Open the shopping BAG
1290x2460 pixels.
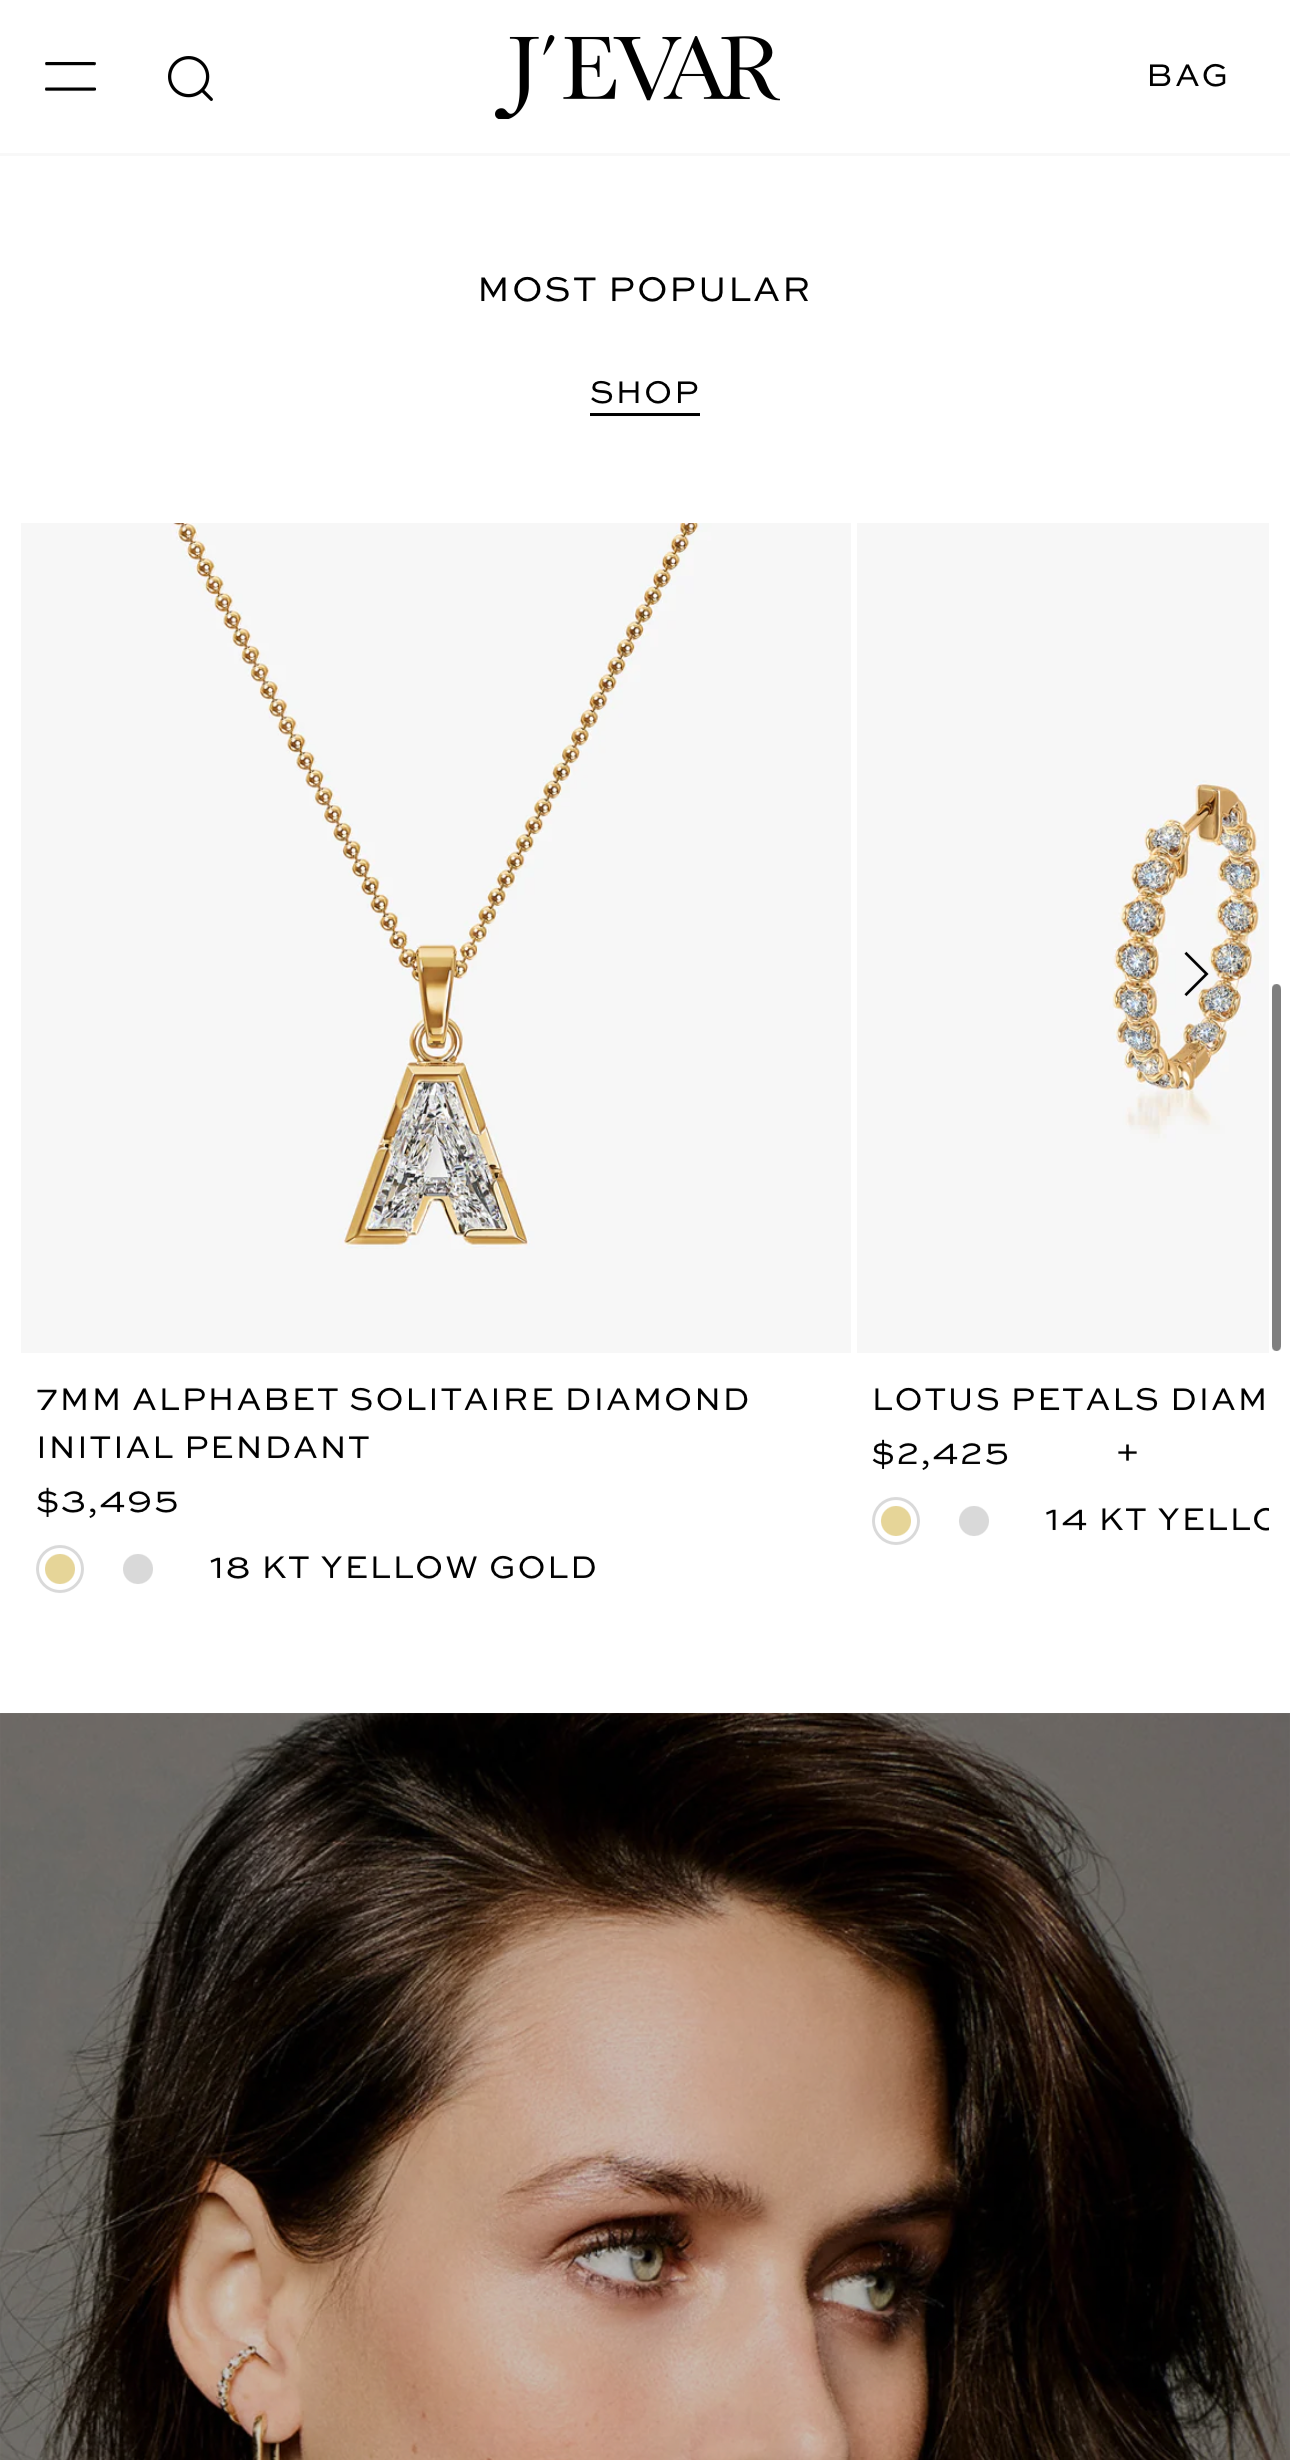click(x=1187, y=76)
